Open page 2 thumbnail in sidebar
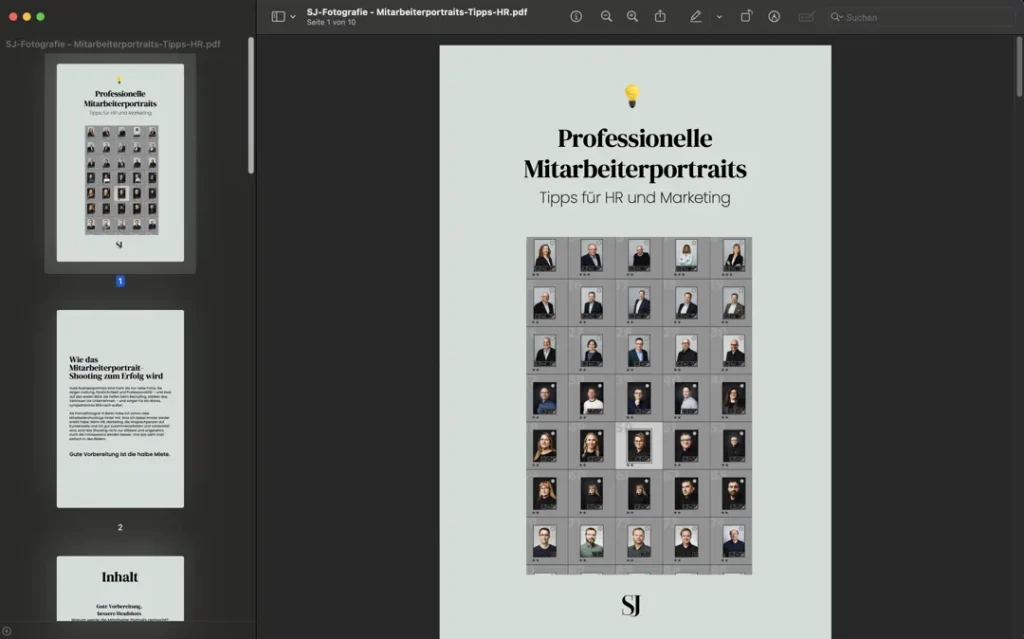Image resolution: width=1024 pixels, height=639 pixels. [120, 408]
